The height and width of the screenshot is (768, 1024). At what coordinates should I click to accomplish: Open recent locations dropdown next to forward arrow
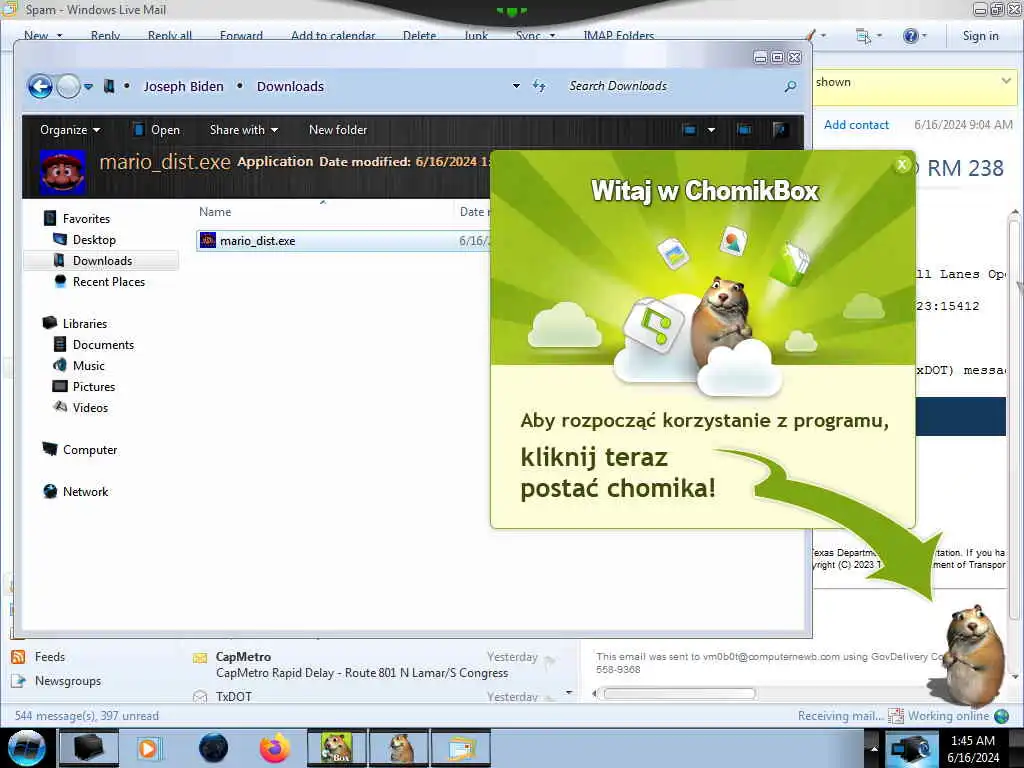pos(89,86)
